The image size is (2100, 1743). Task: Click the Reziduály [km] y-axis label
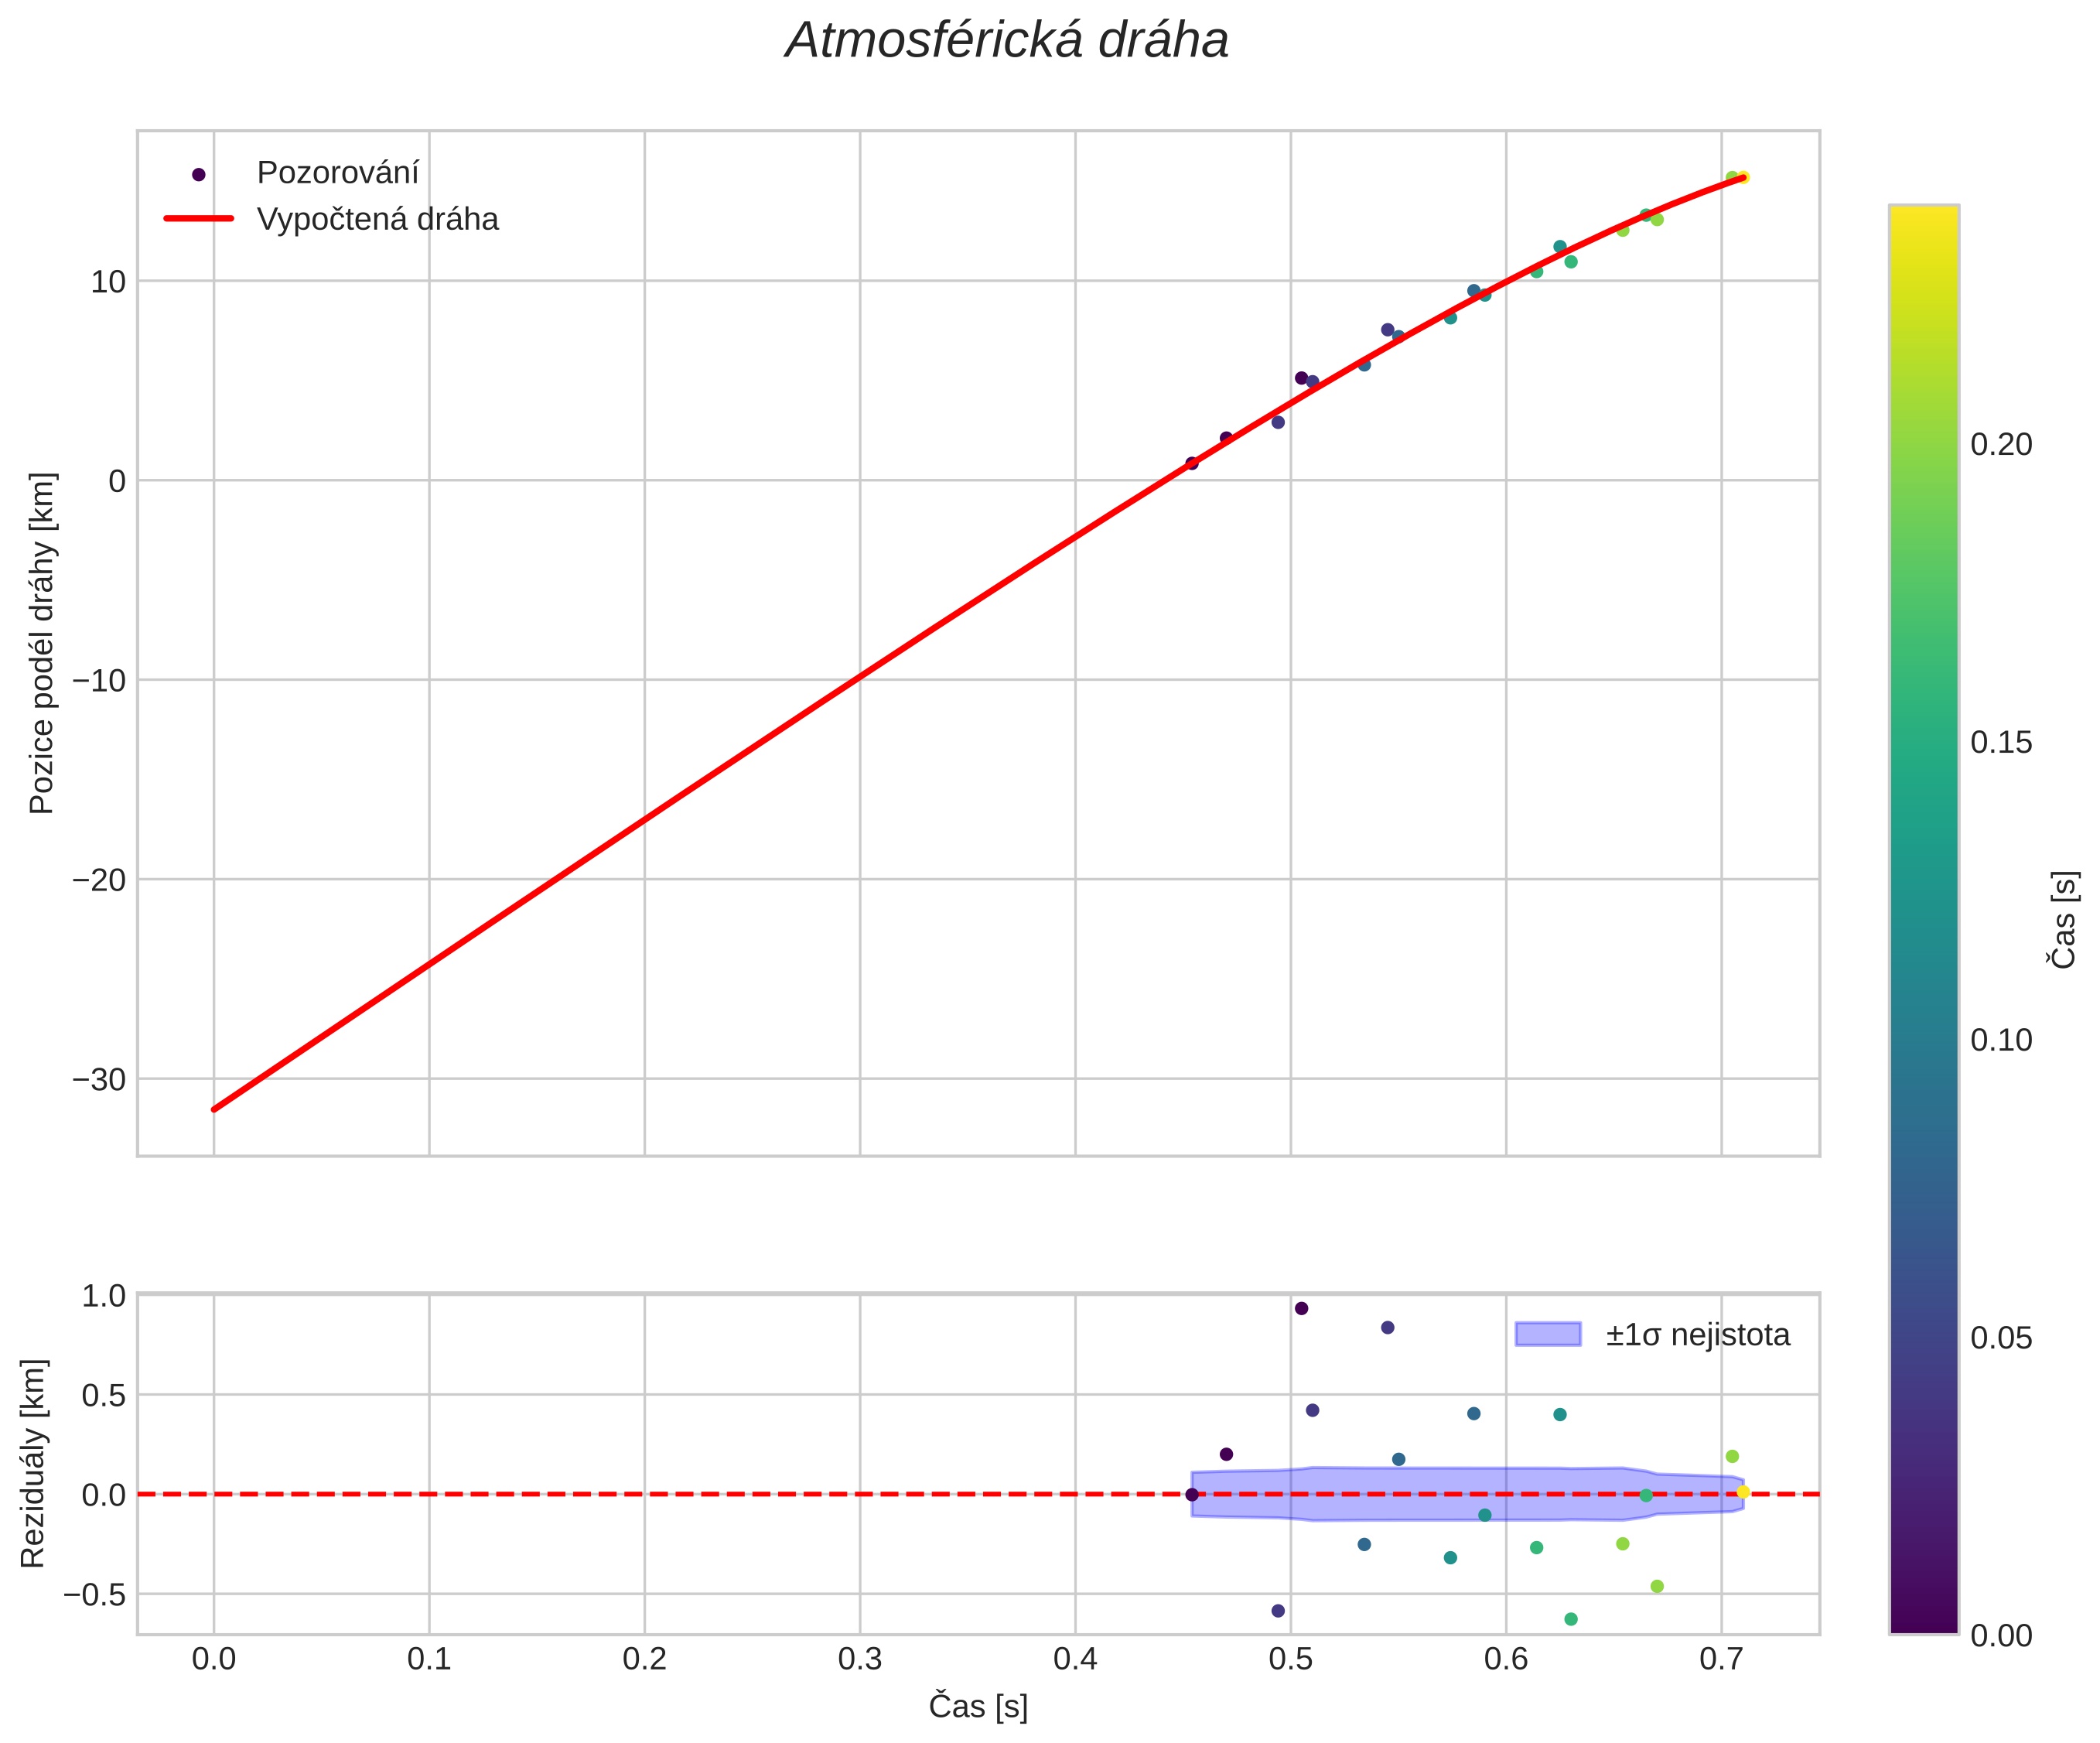click(x=33, y=1463)
